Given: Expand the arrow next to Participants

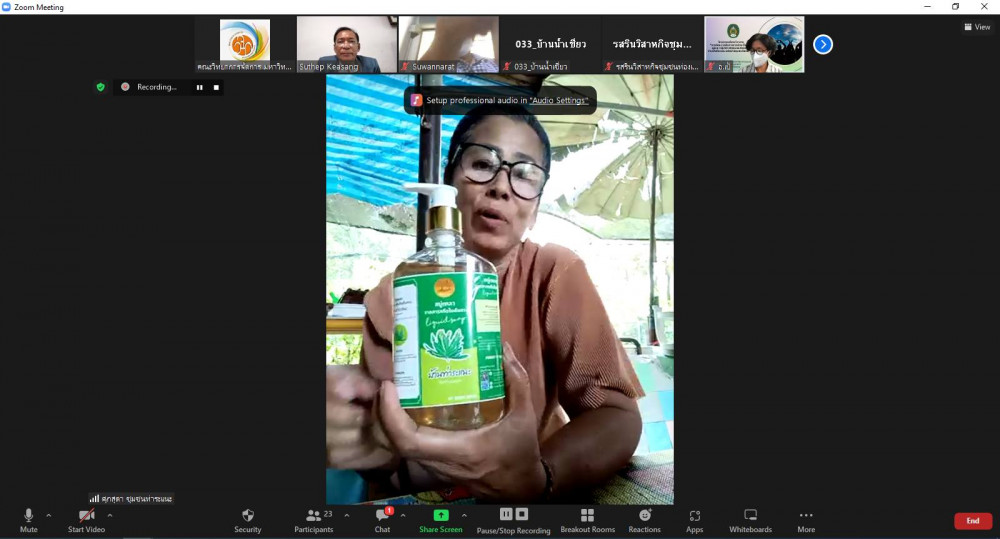Looking at the screenshot, I should [x=347, y=515].
